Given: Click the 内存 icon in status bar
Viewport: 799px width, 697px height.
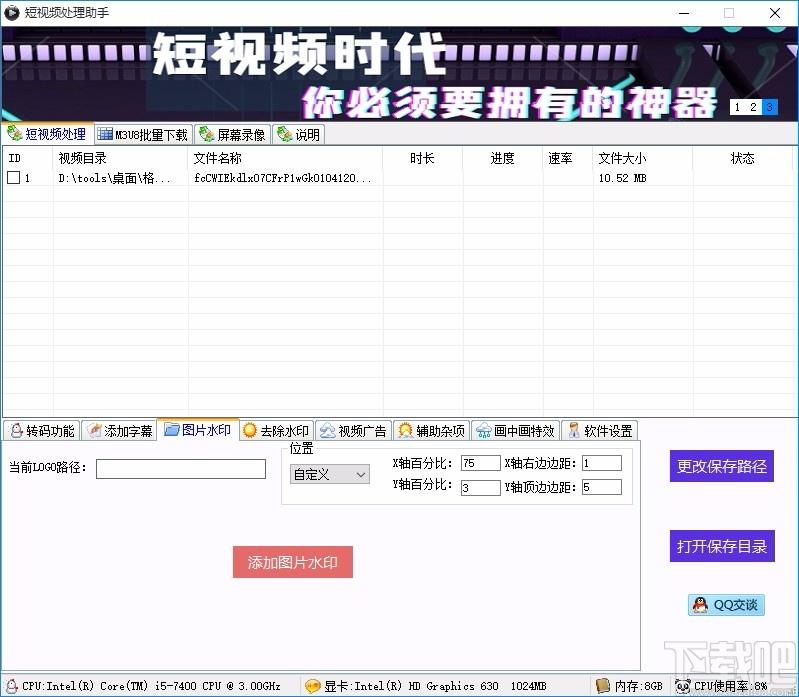Looking at the screenshot, I should [603, 685].
